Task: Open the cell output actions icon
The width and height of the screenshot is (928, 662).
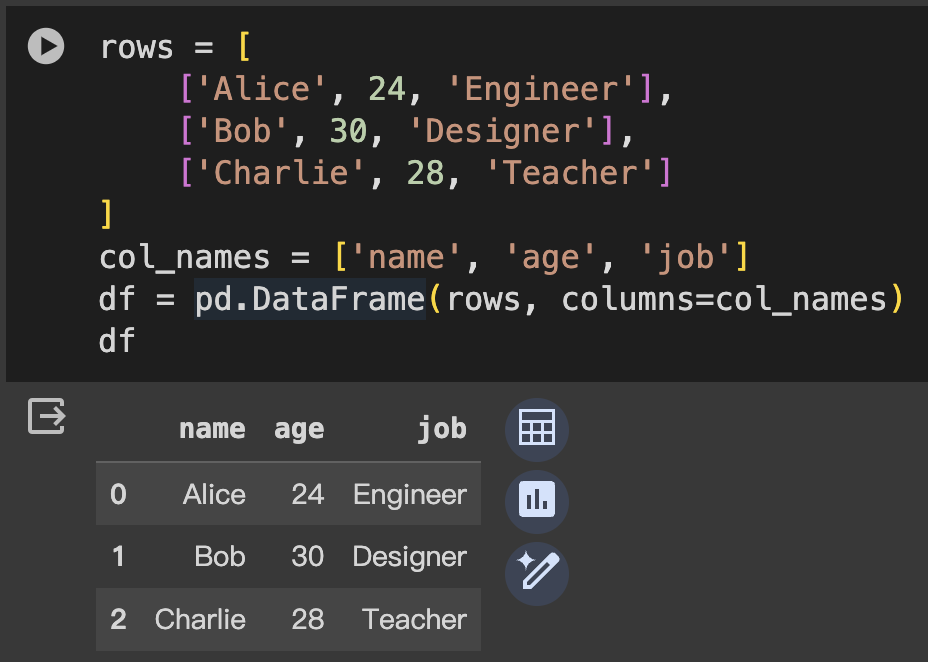Action: (46, 416)
